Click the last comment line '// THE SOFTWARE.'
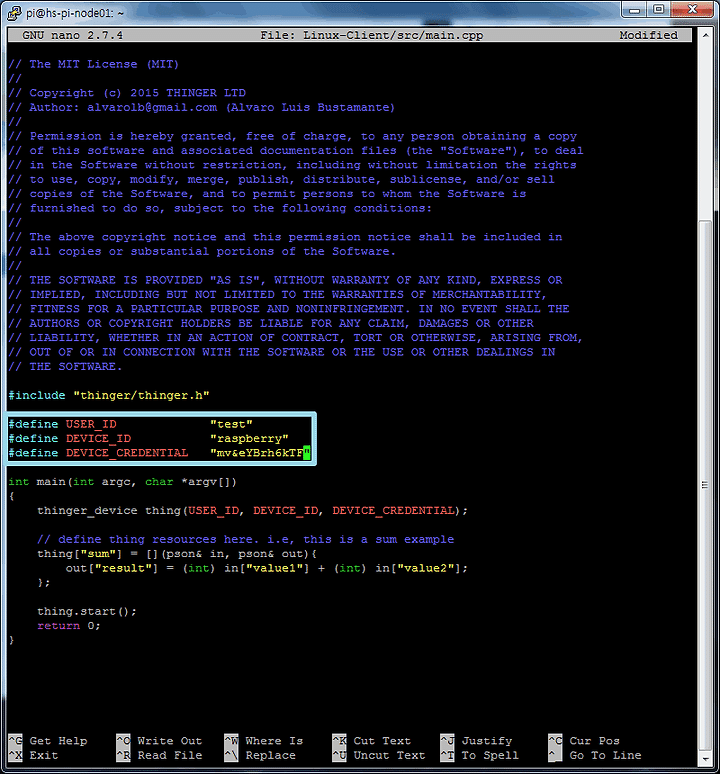Screen dimensions: 720x774 65,366
